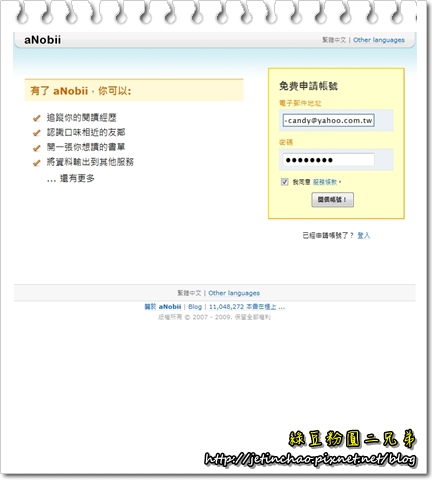432x480 pixels.
Task: Open the 關於 aNobii footer link
Action: click(163, 307)
